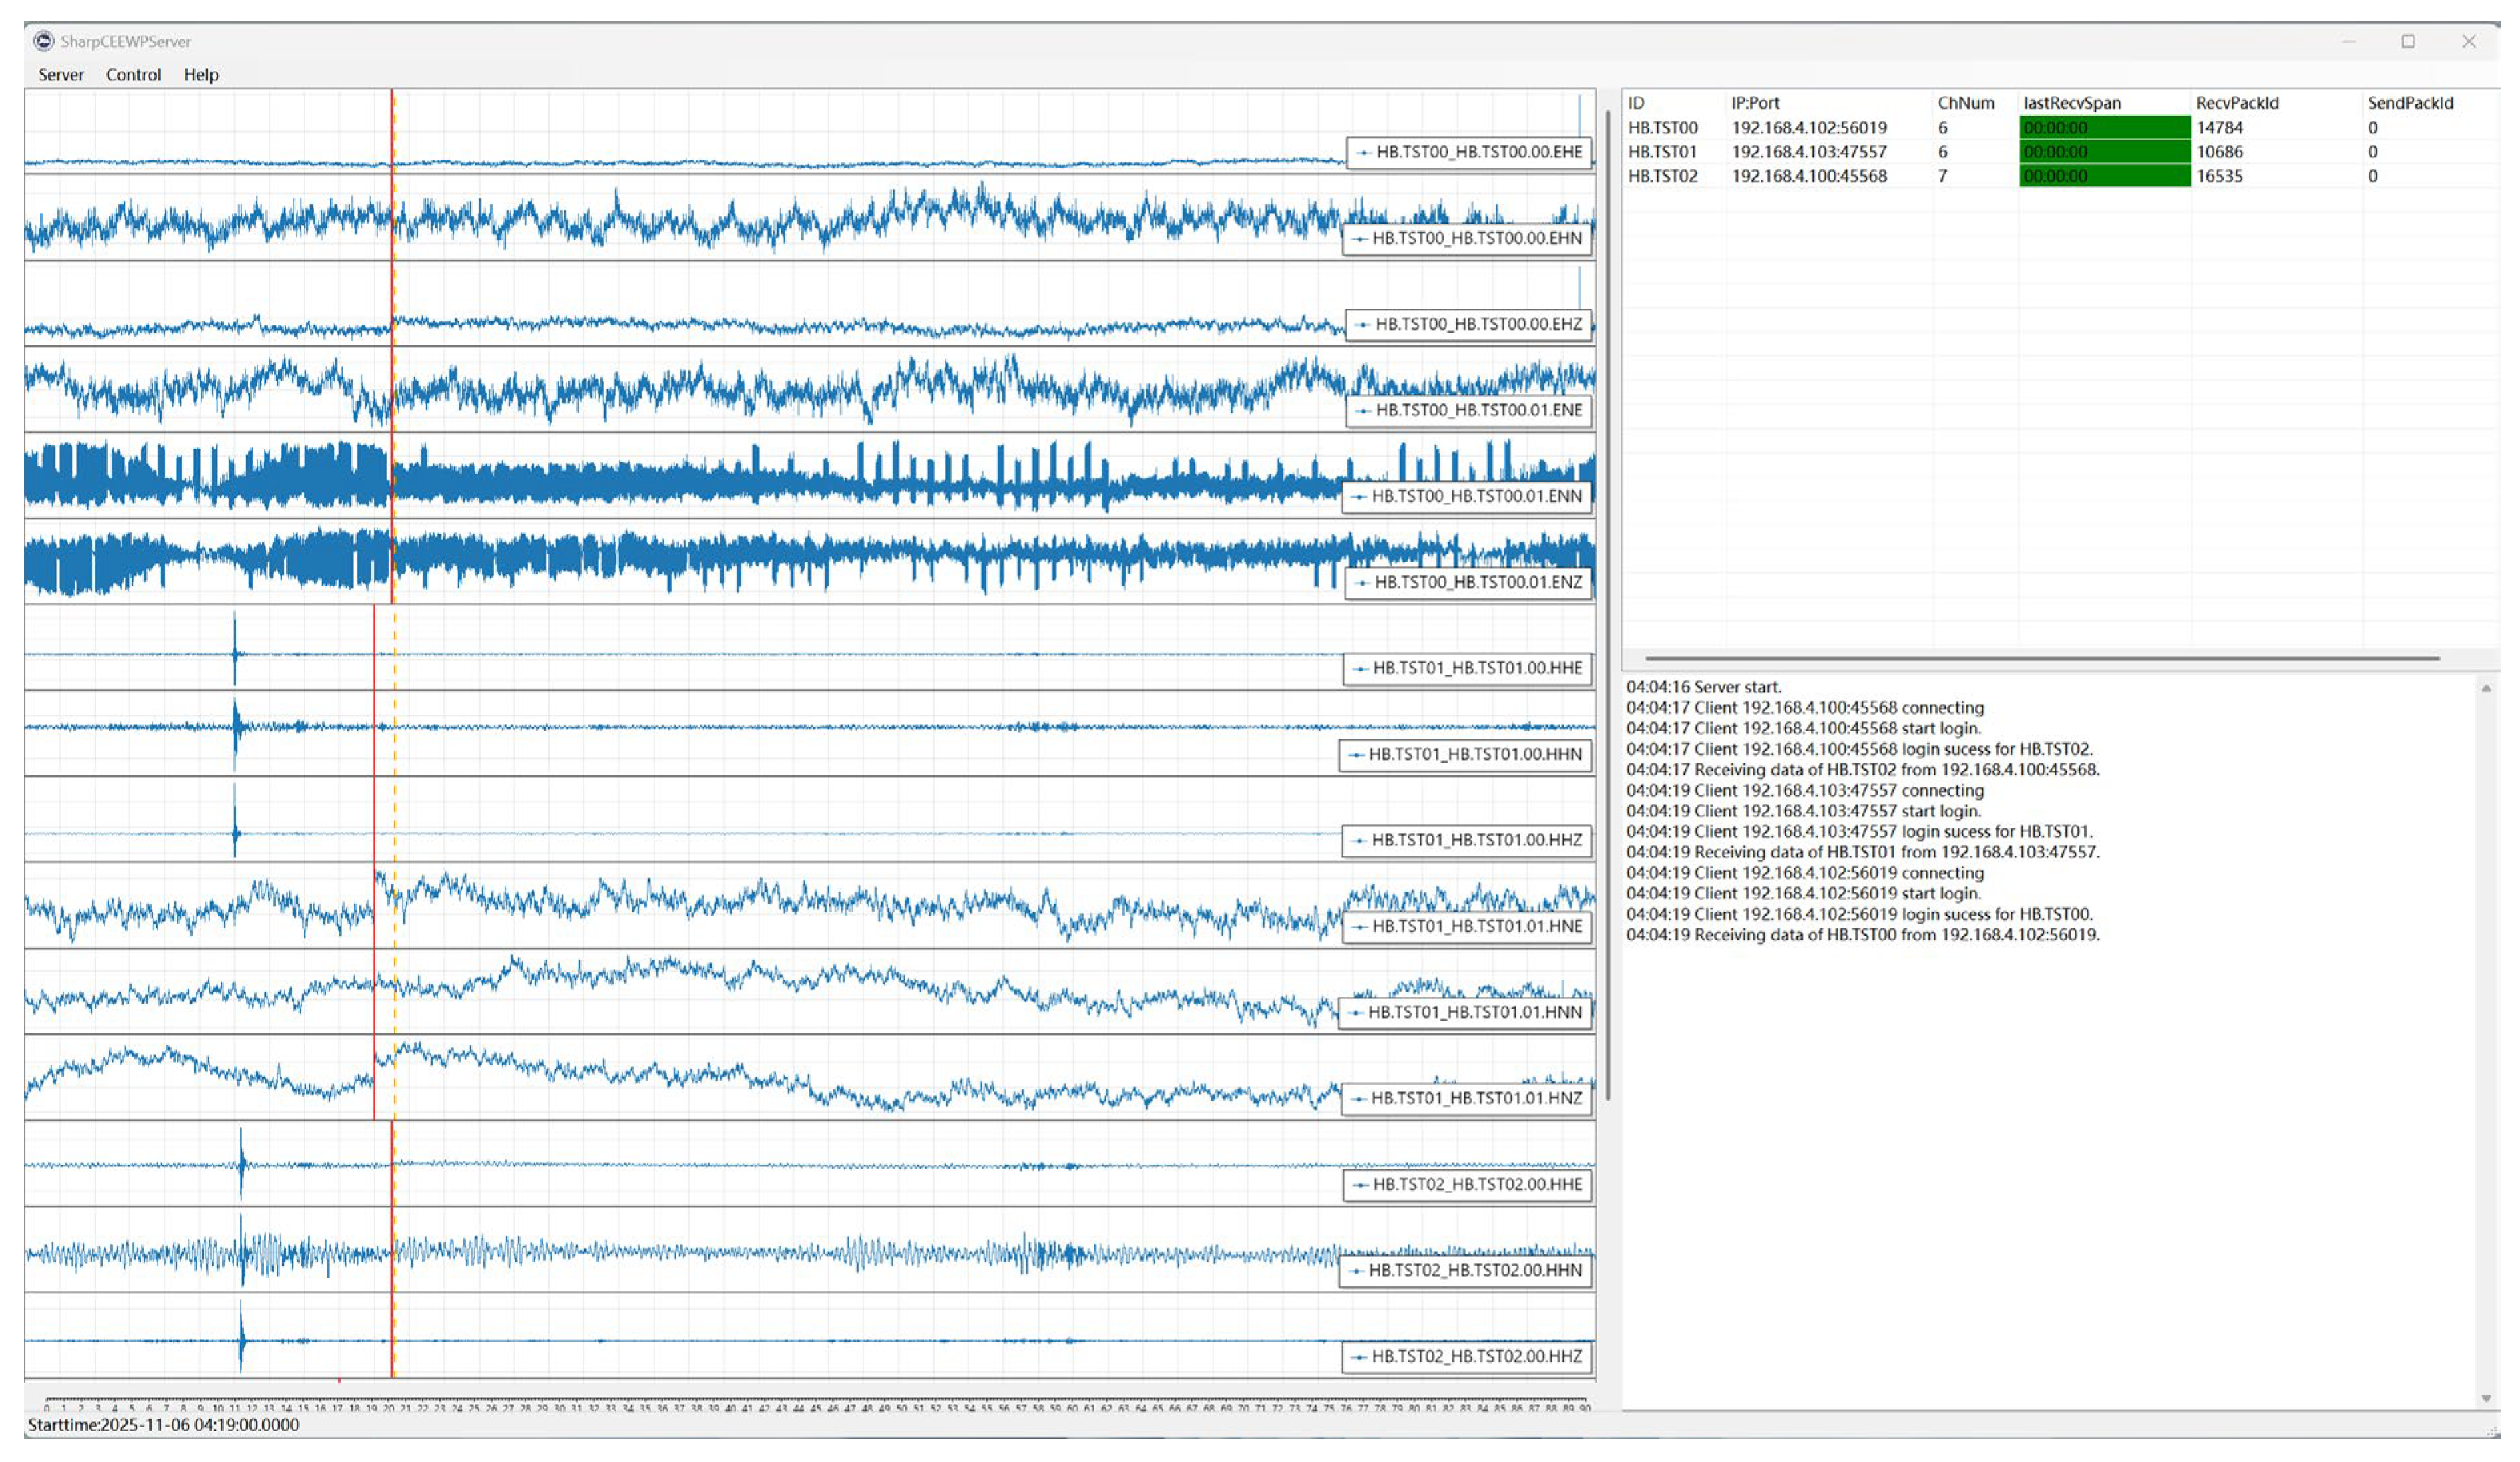This screenshot has height=1462, width=2520.
Task: Click the SharpCEEWPServer app icon
Action: tap(43, 41)
